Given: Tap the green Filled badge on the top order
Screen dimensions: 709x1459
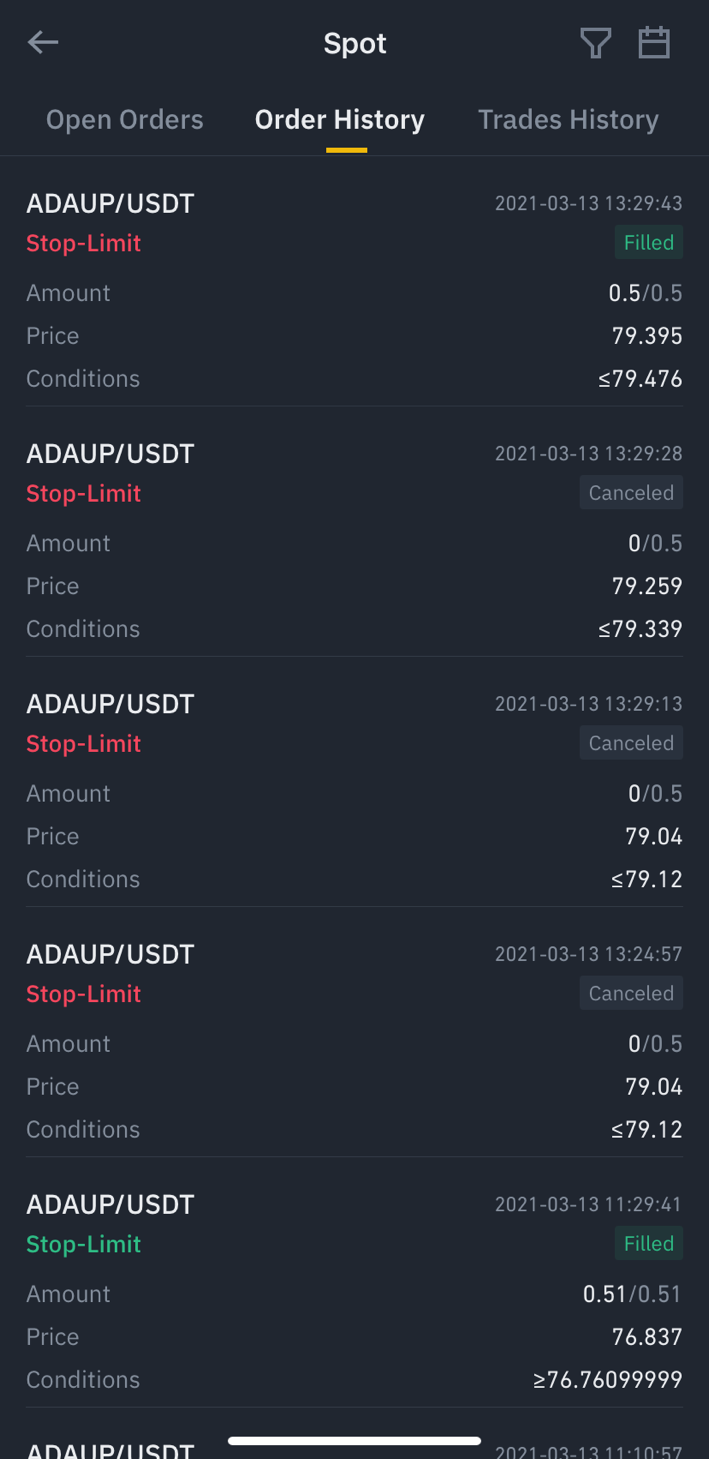Looking at the screenshot, I should click(x=649, y=243).
